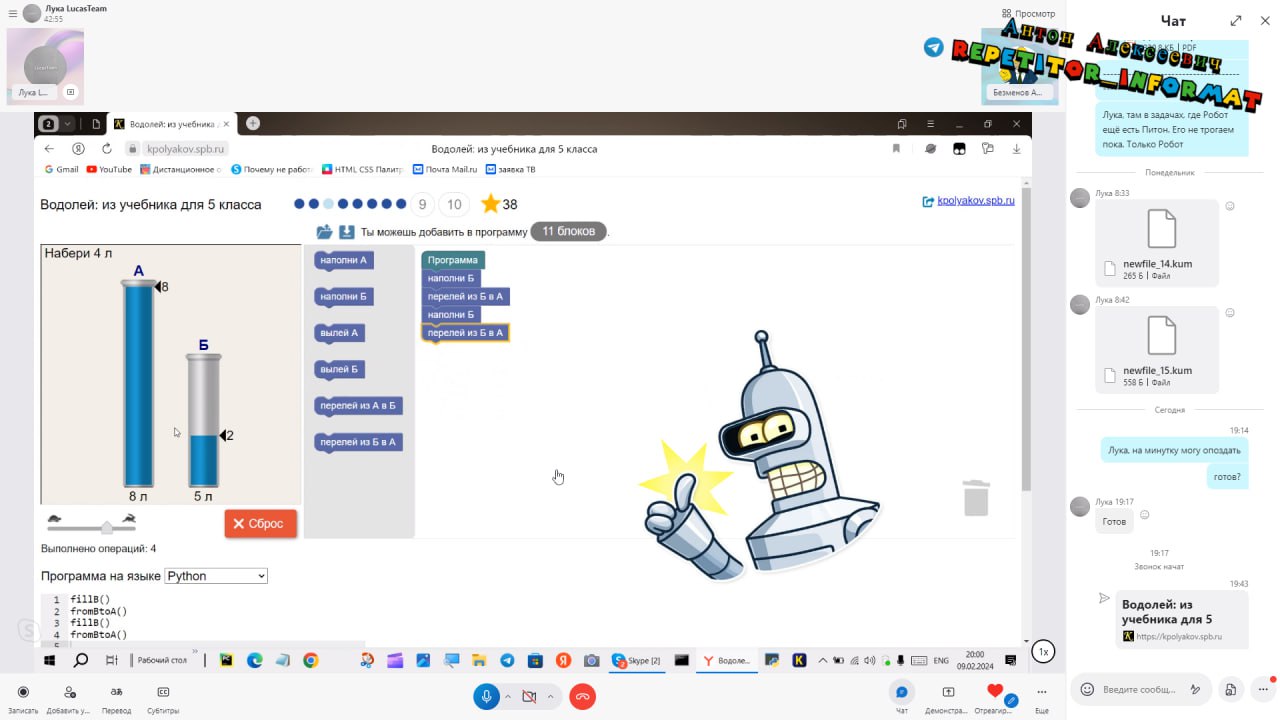Select the перелей из Б в А palette block
The image size is (1280, 720).
(358, 442)
